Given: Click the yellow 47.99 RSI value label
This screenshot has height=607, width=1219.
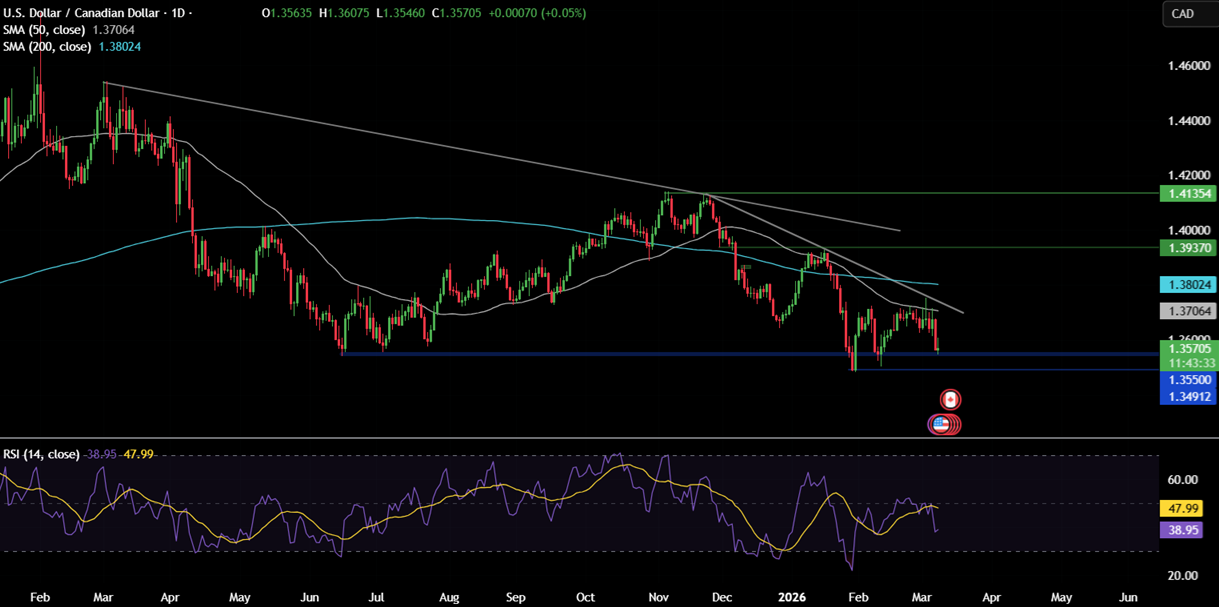Looking at the screenshot, I should tap(1181, 508).
